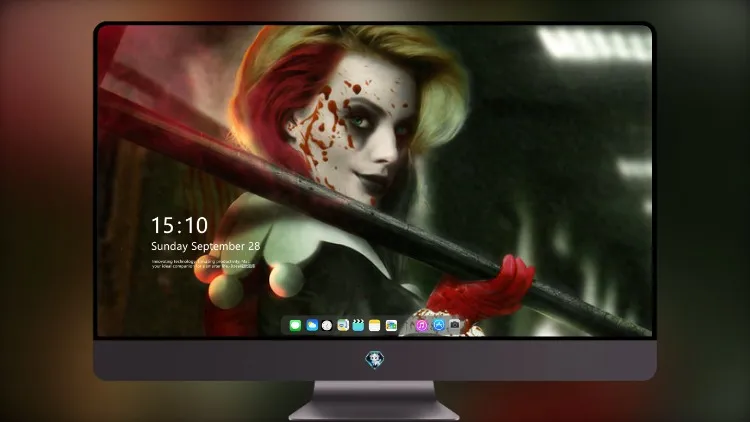Click the Sunday September 28 date text

point(206,246)
